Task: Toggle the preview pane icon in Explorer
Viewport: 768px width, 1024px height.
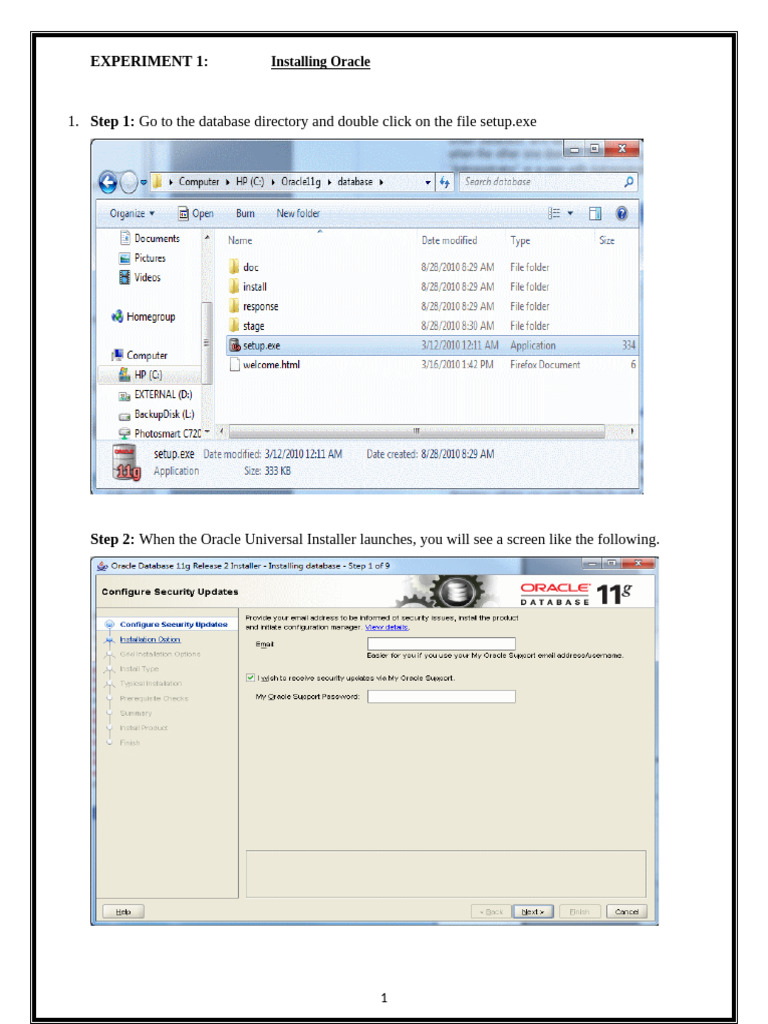Action: click(594, 214)
